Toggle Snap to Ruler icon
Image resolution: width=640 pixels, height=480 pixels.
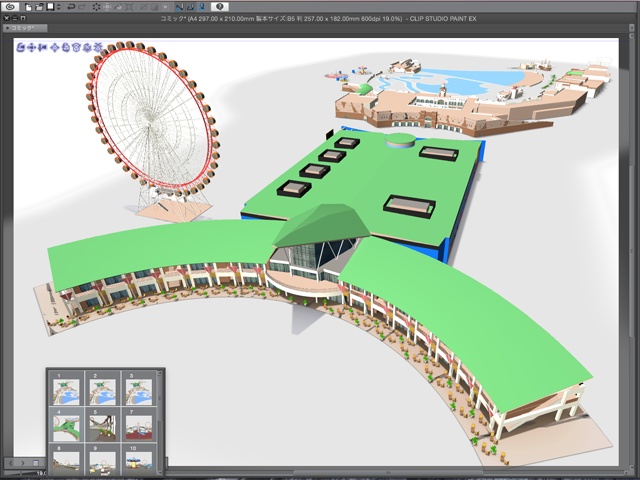pyautogui.click(x=179, y=7)
